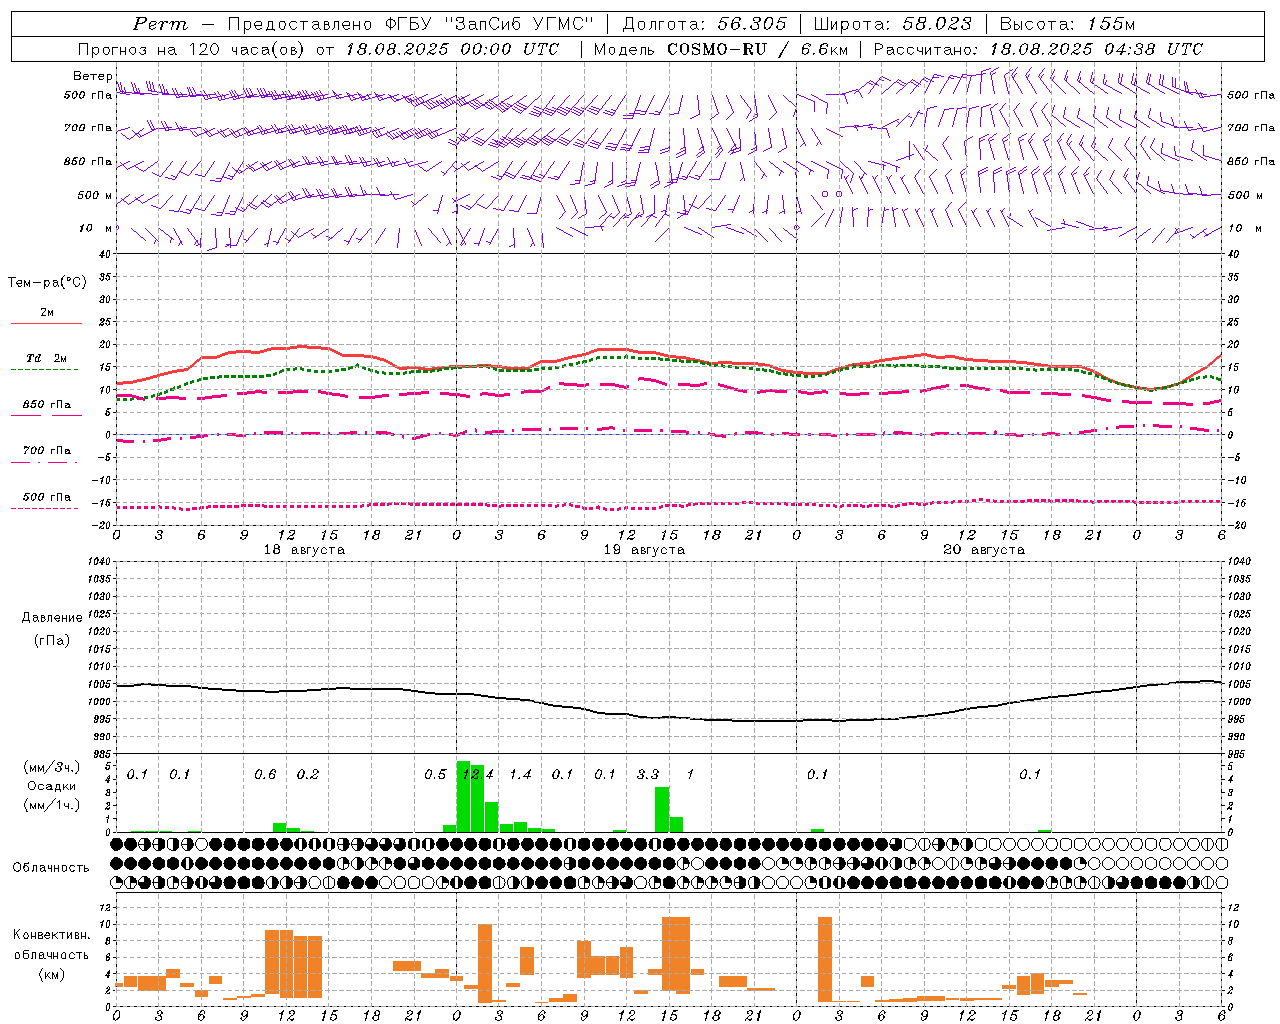Click the "0.5" precipitation total value
1280x1024 pixels.
tap(435, 774)
